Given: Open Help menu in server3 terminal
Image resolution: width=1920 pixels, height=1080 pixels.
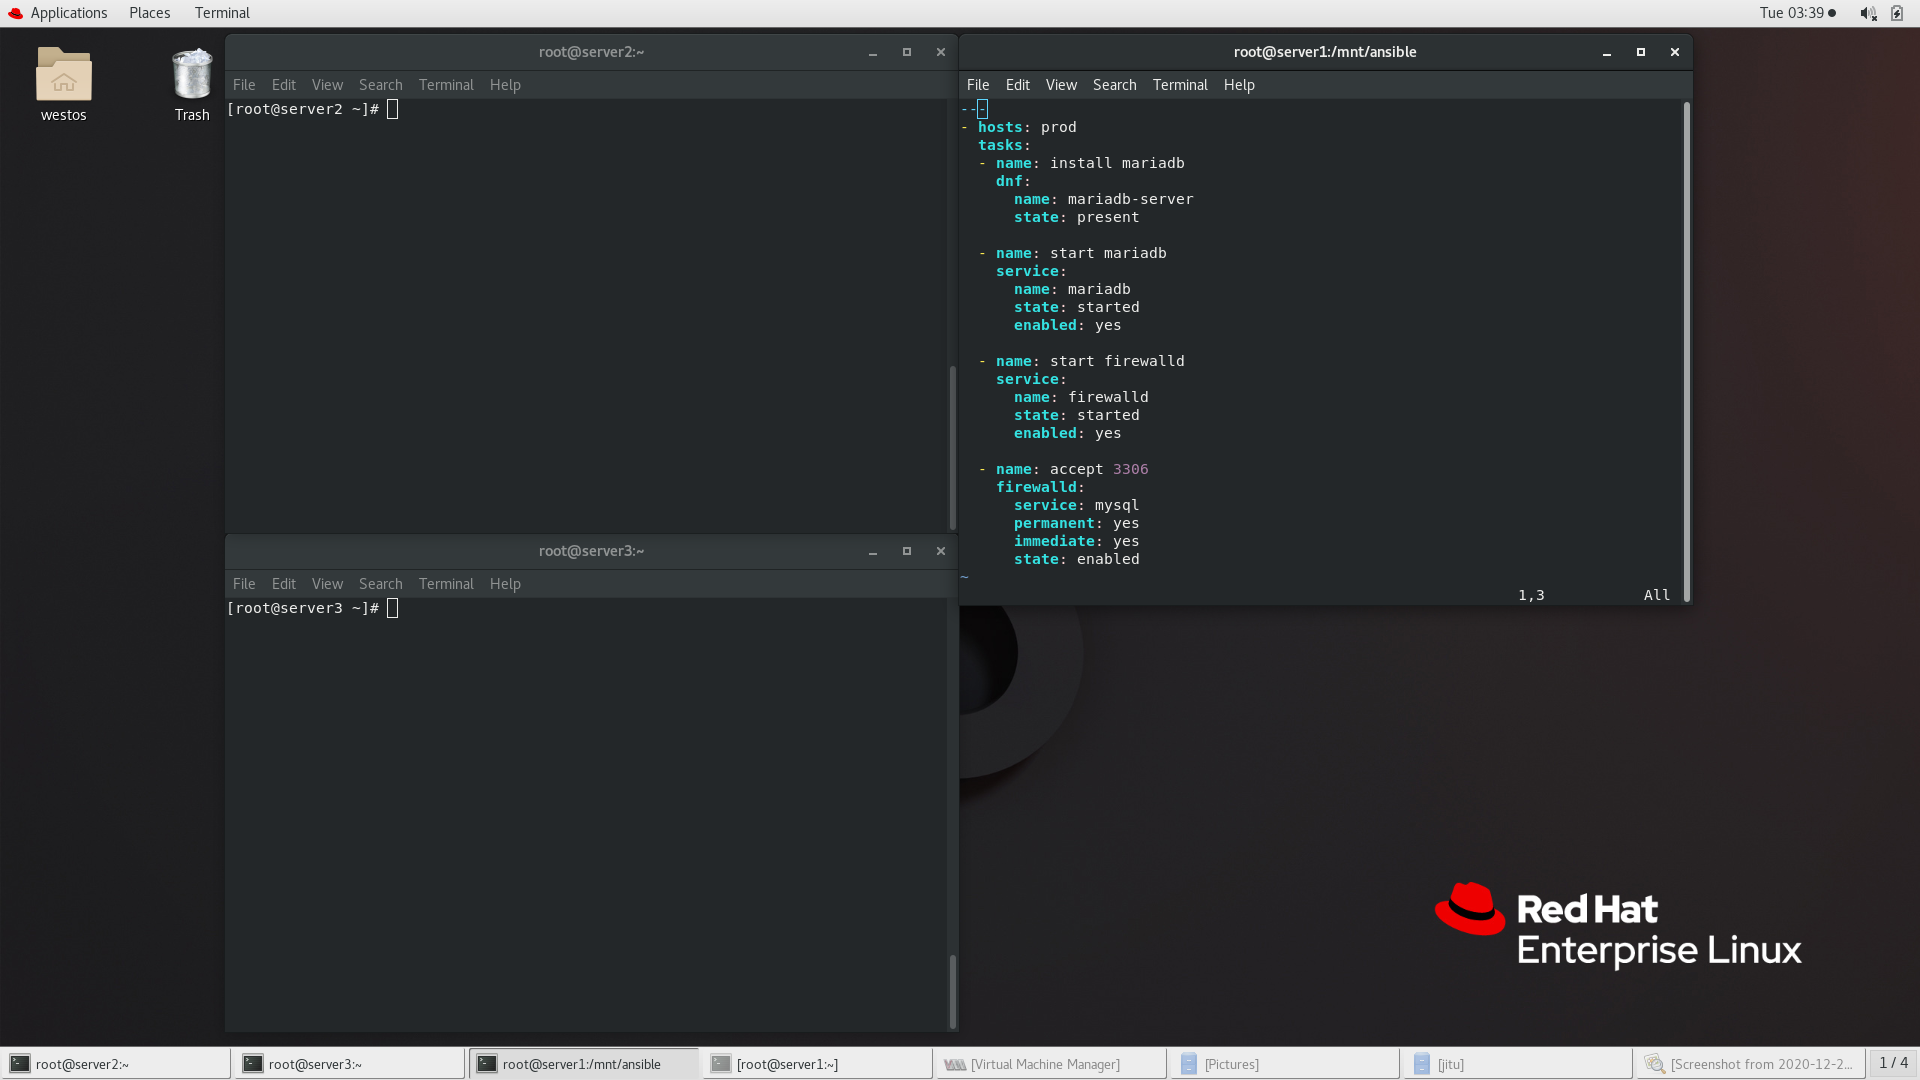Looking at the screenshot, I should click(505, 584).
